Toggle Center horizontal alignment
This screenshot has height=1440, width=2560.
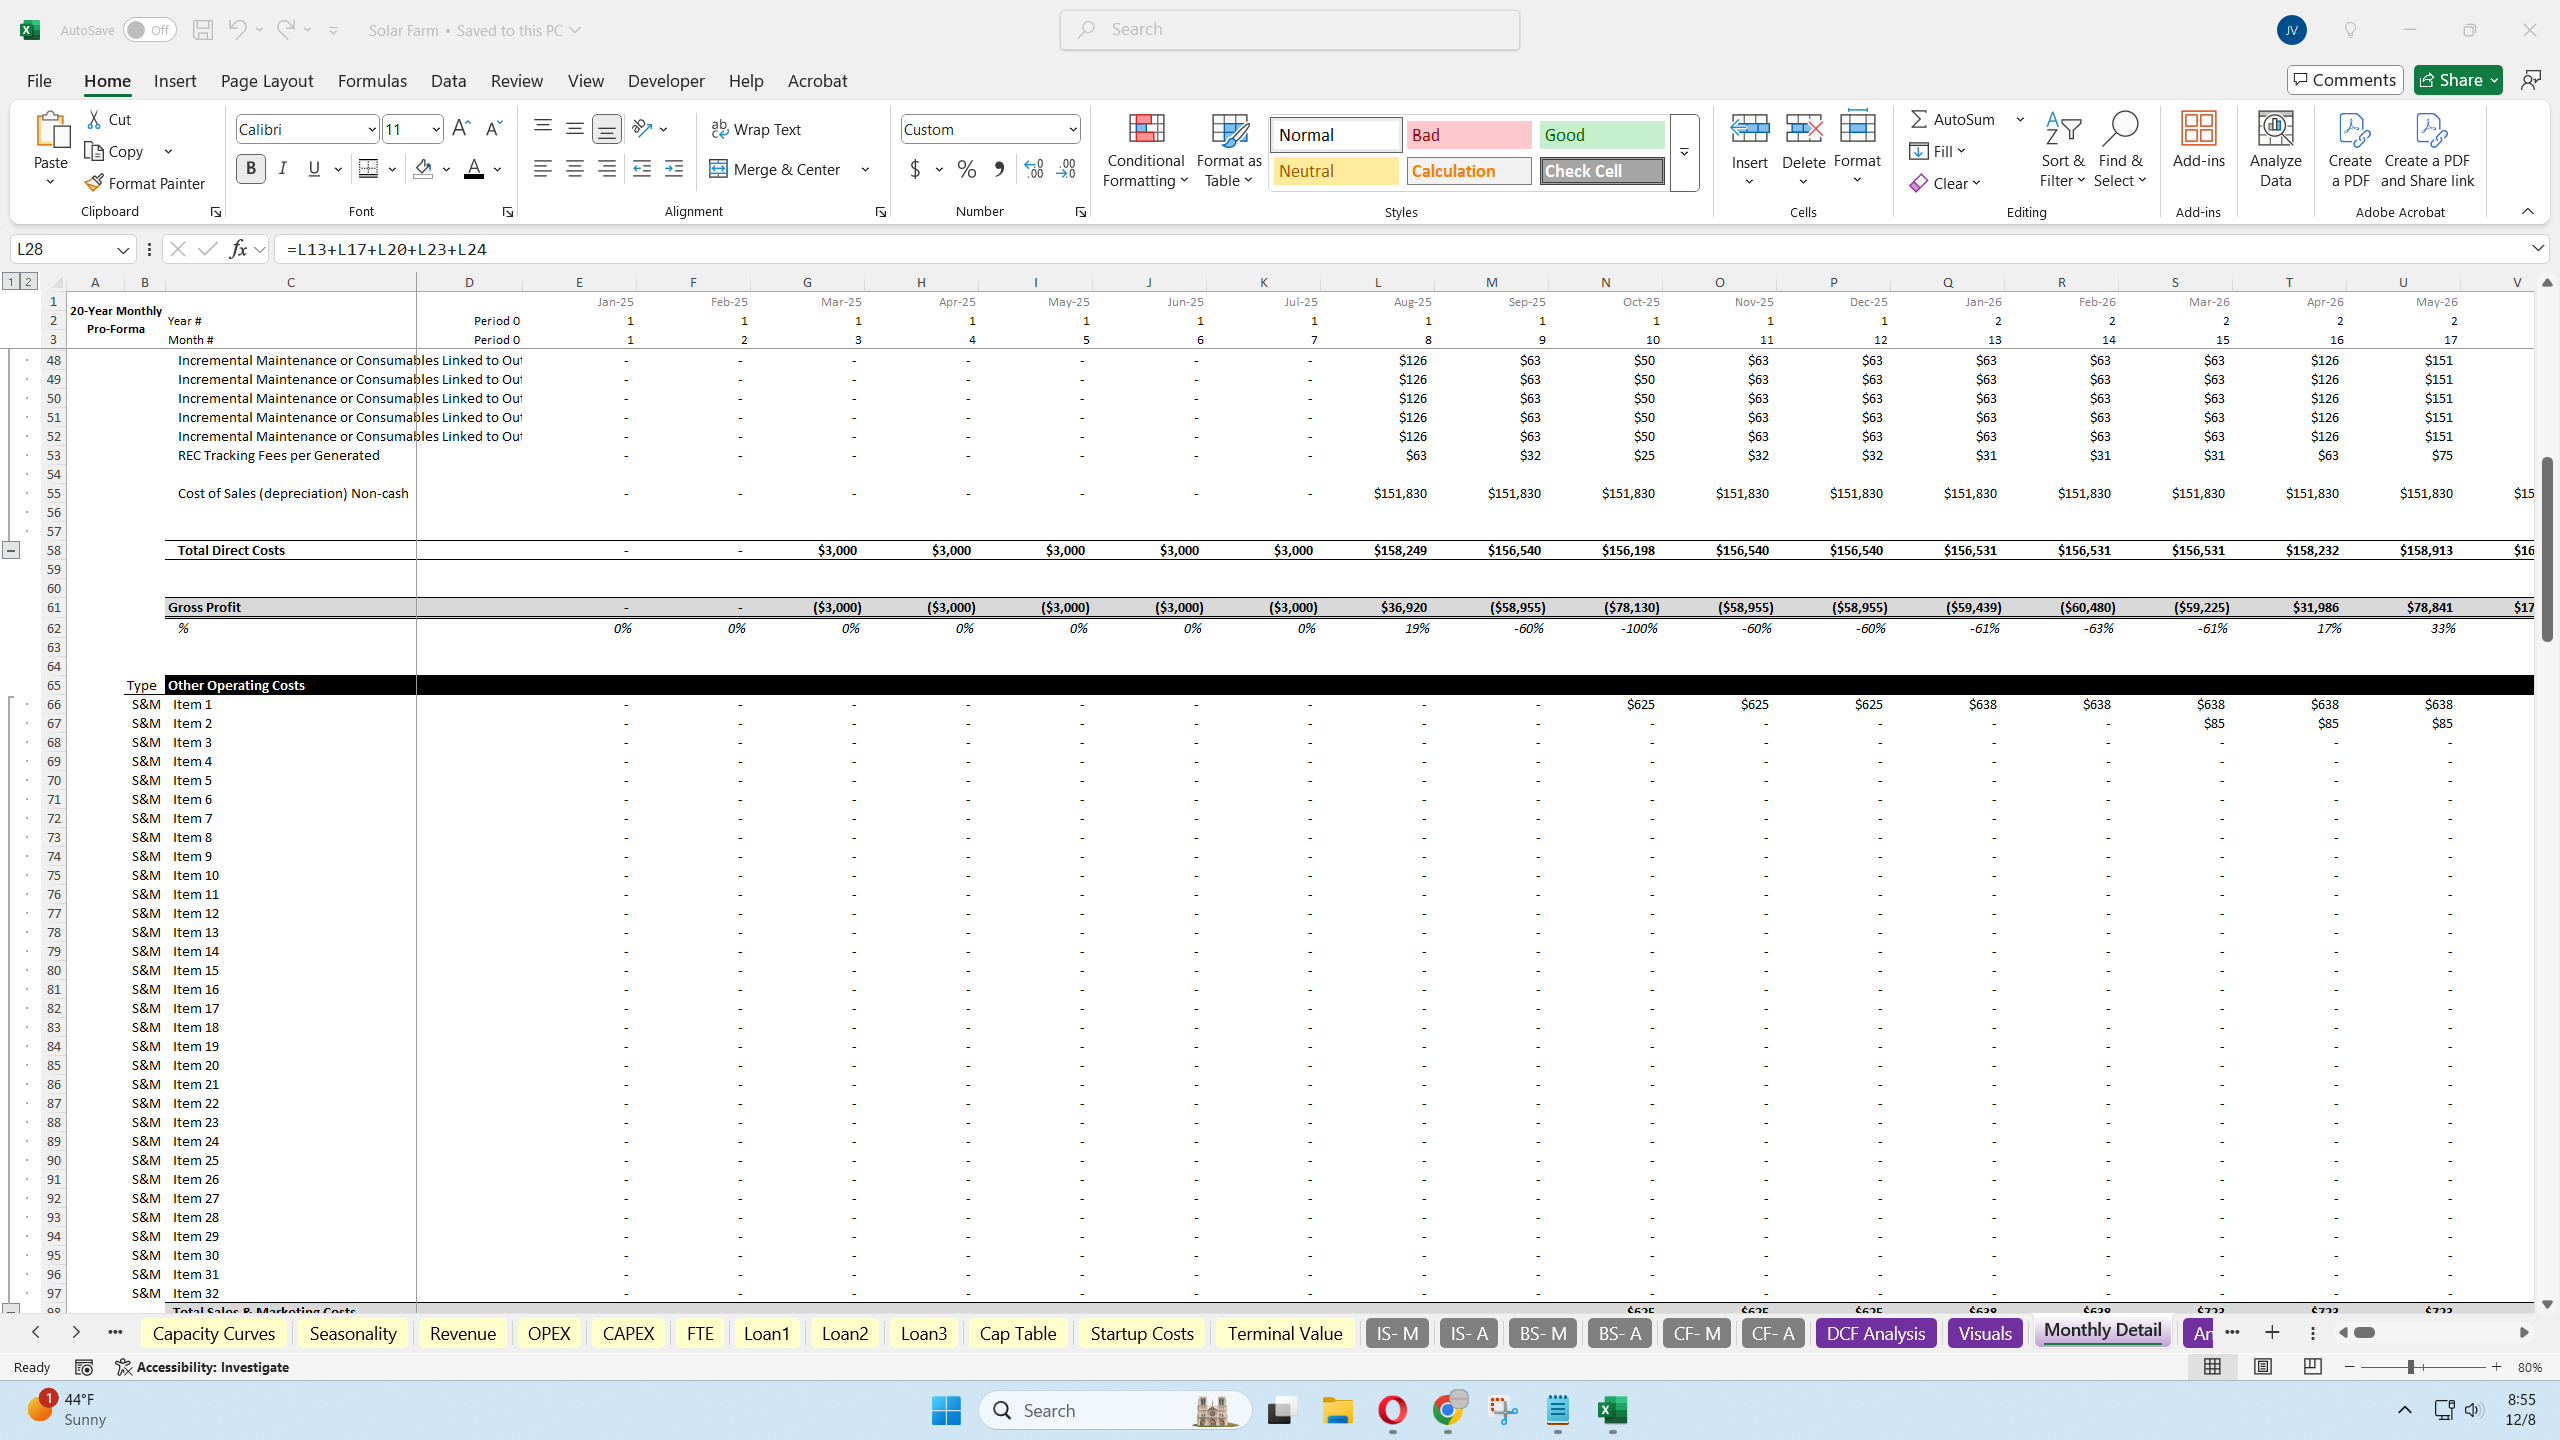[x=575, y=169]
